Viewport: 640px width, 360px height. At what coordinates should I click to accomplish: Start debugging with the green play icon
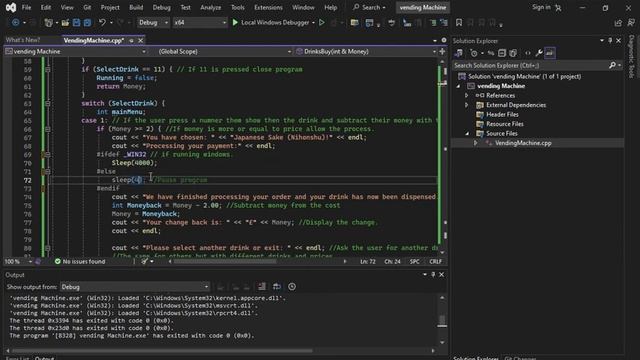click(235, 23)
